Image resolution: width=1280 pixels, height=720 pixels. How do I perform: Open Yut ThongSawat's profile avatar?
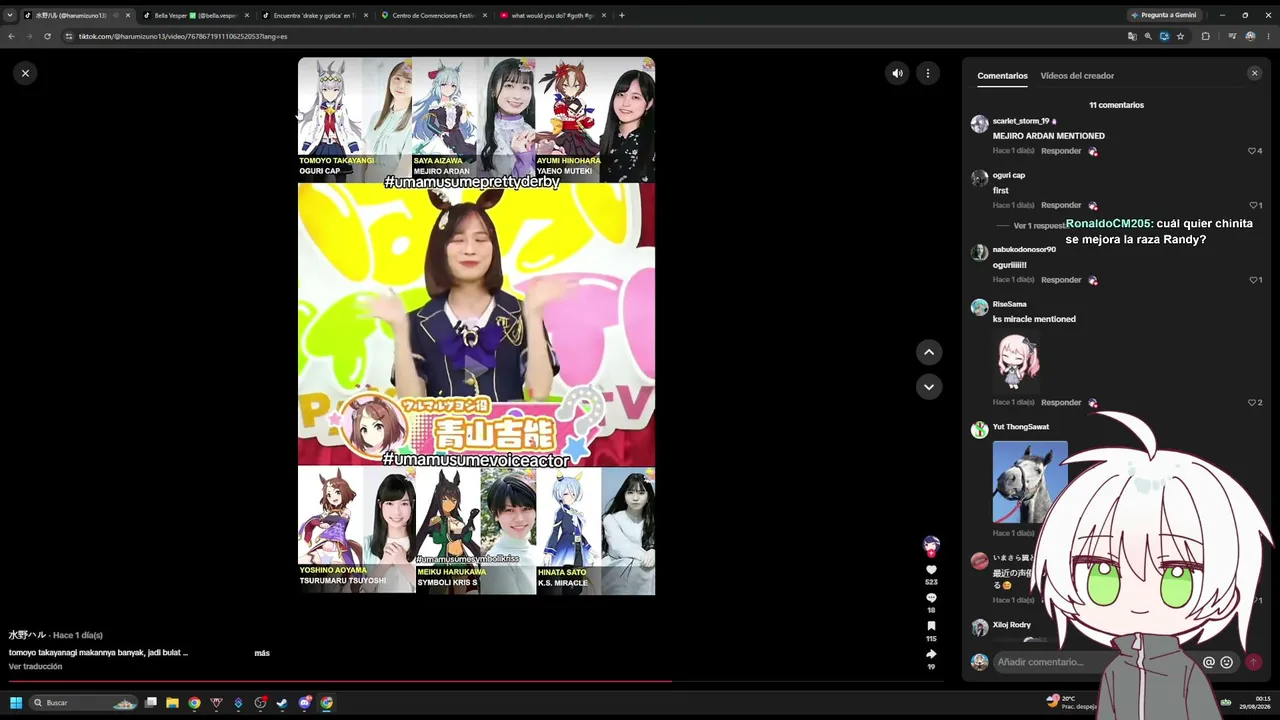[979, 430]
